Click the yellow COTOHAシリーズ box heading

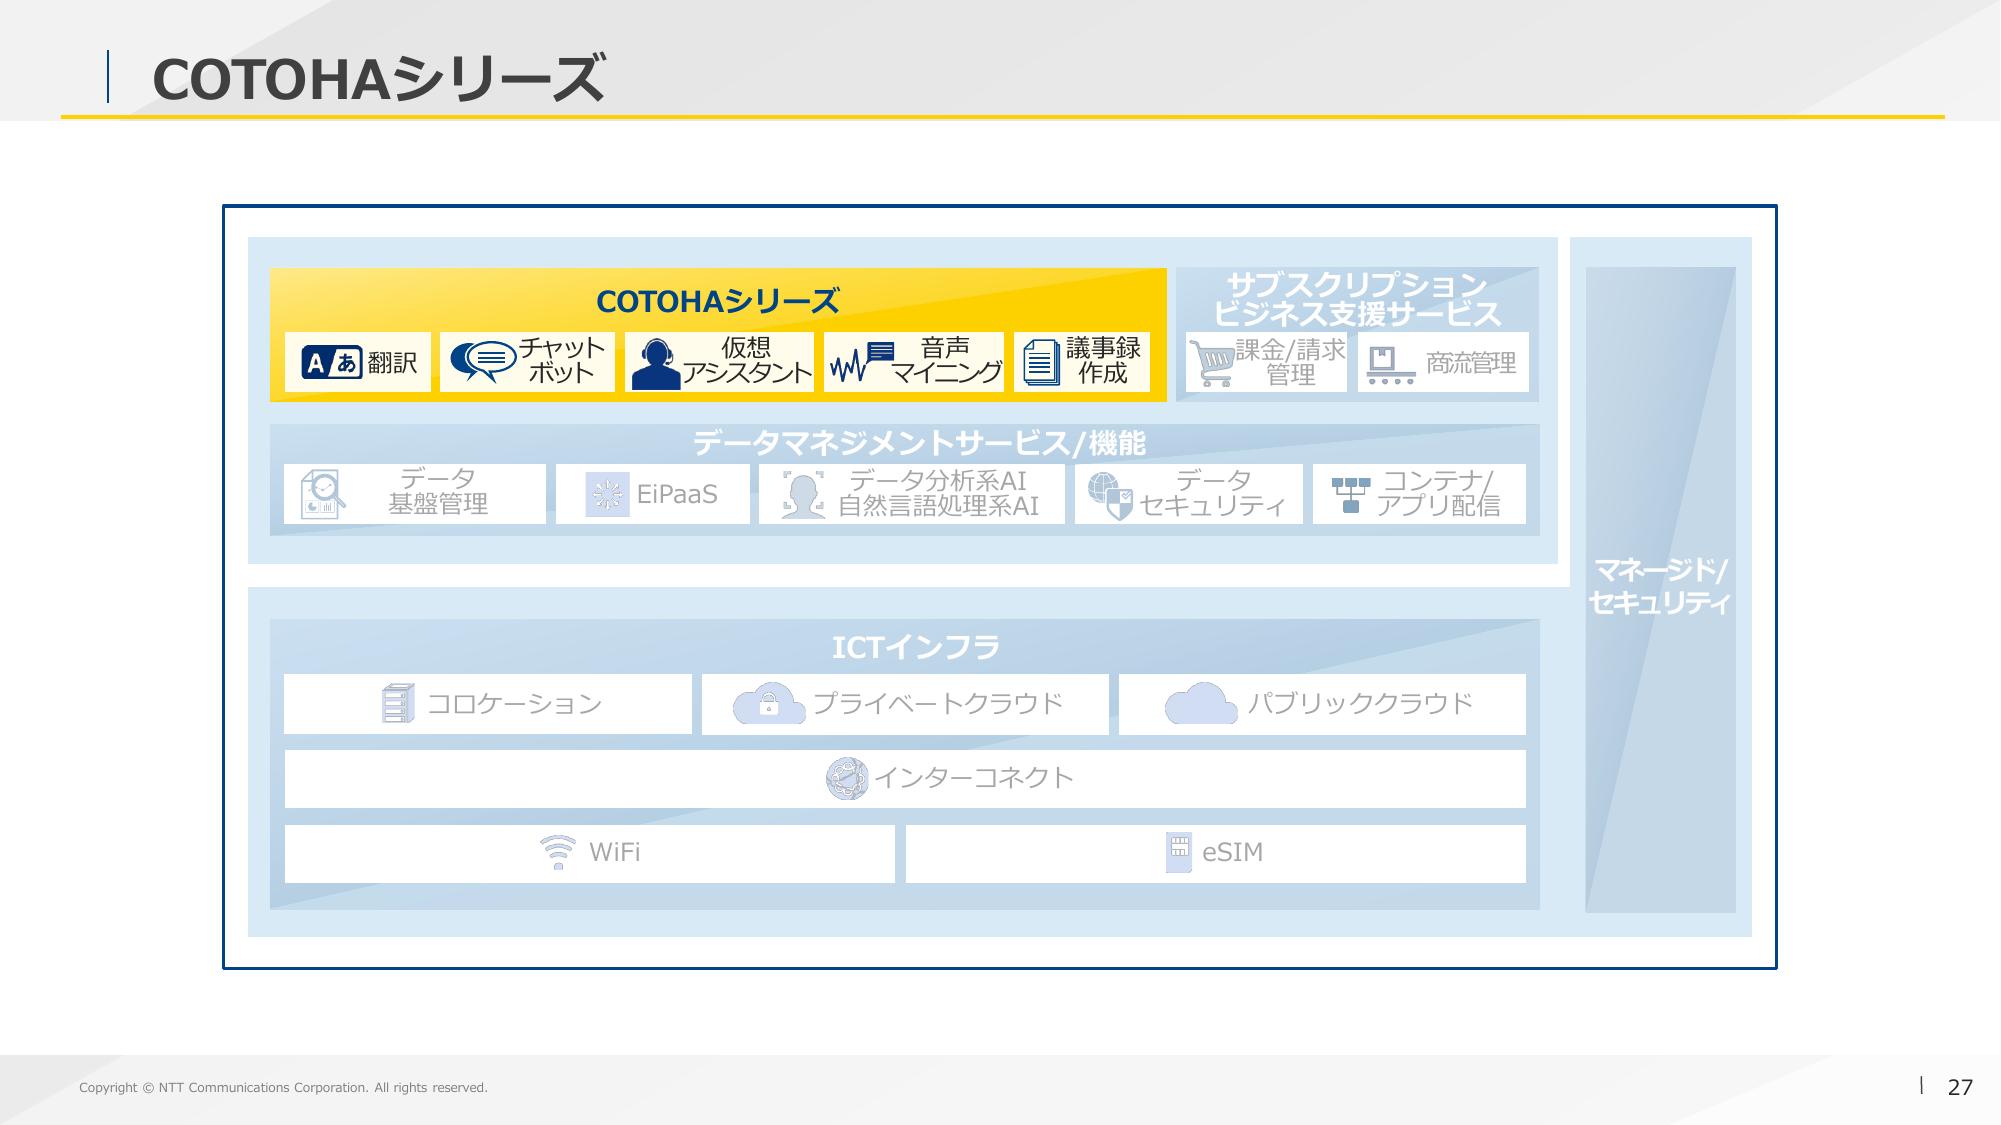(x=717, y=301)
